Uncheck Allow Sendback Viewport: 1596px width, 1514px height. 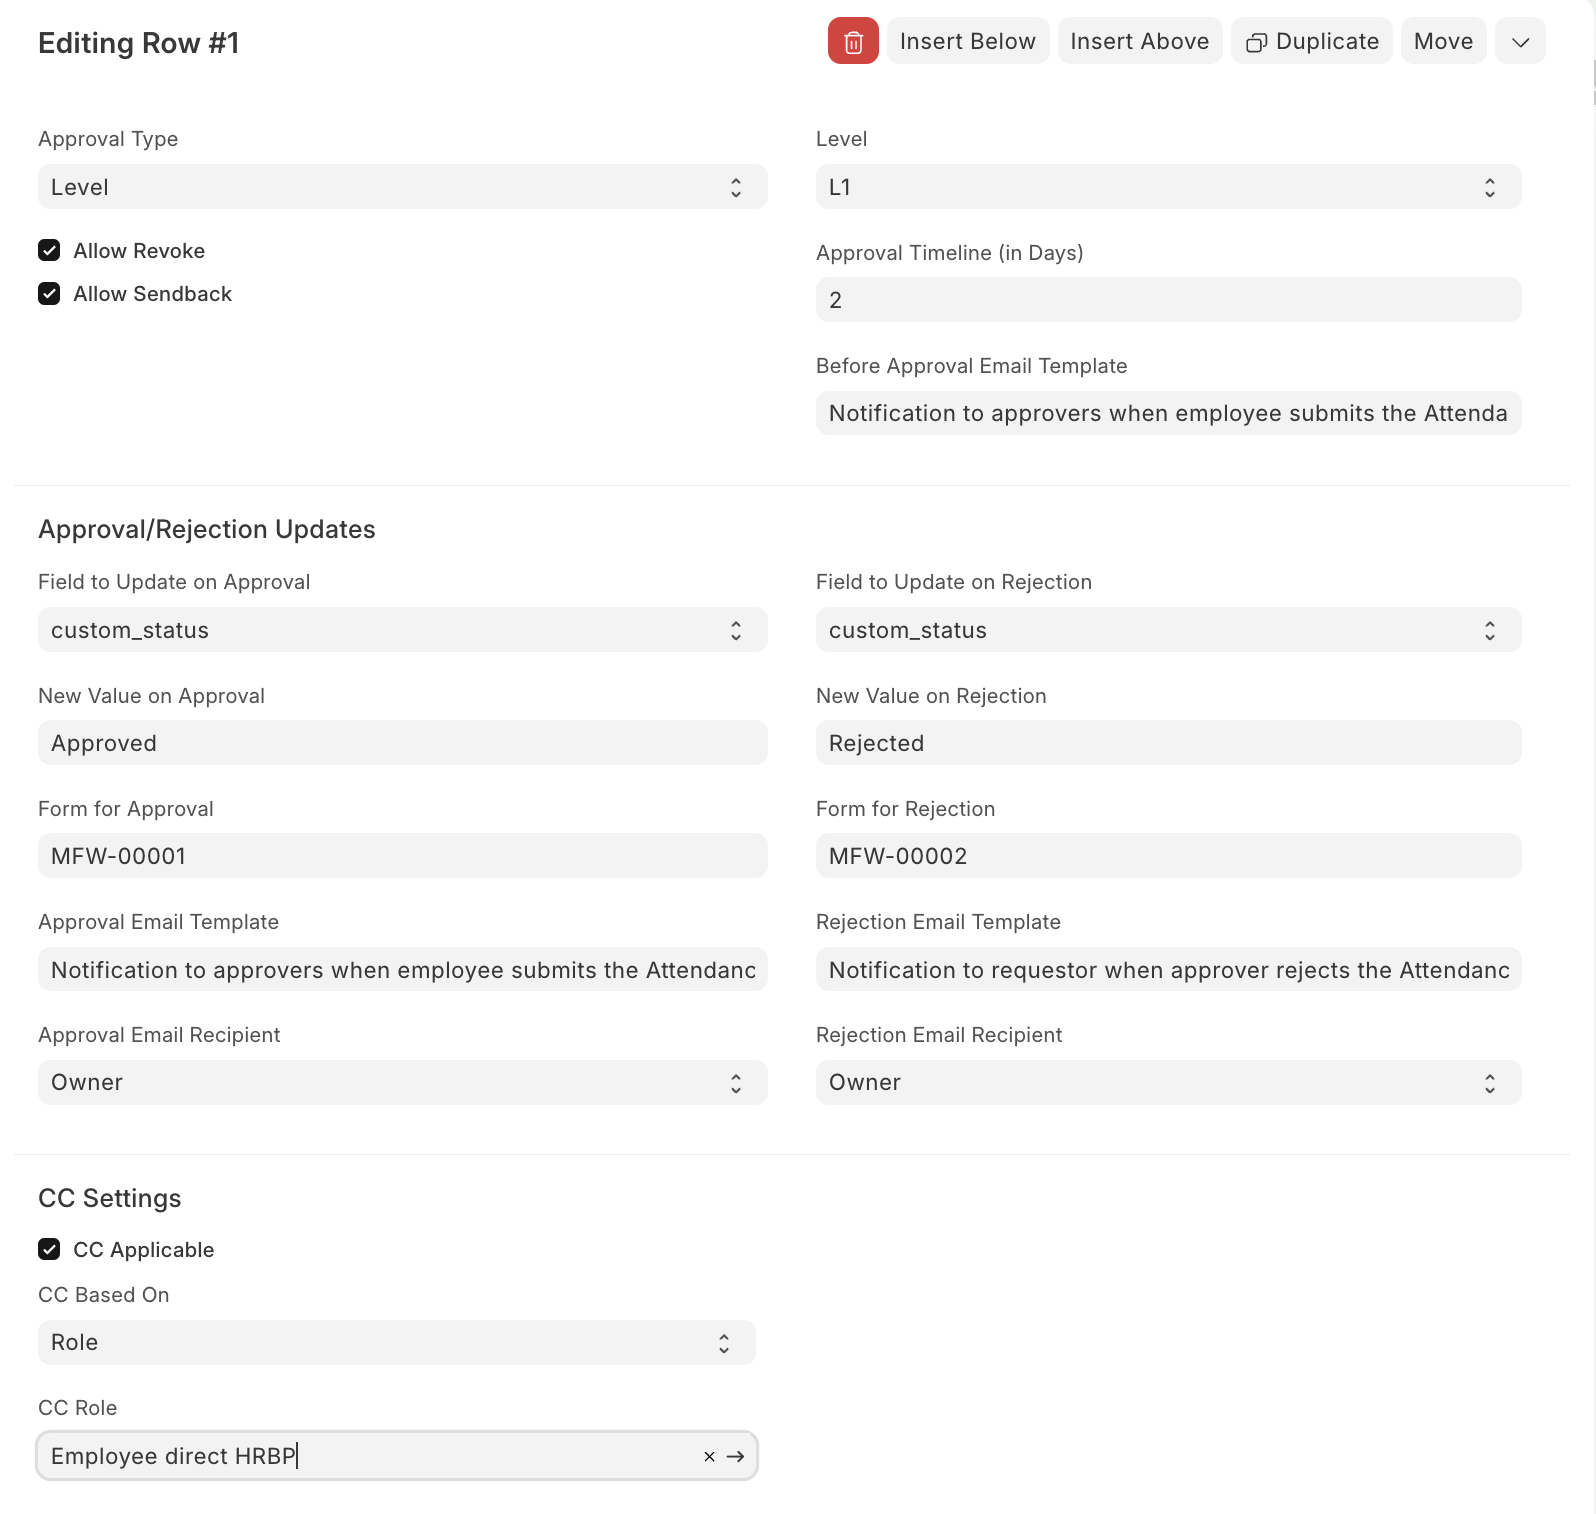click(x=49, y=293)
